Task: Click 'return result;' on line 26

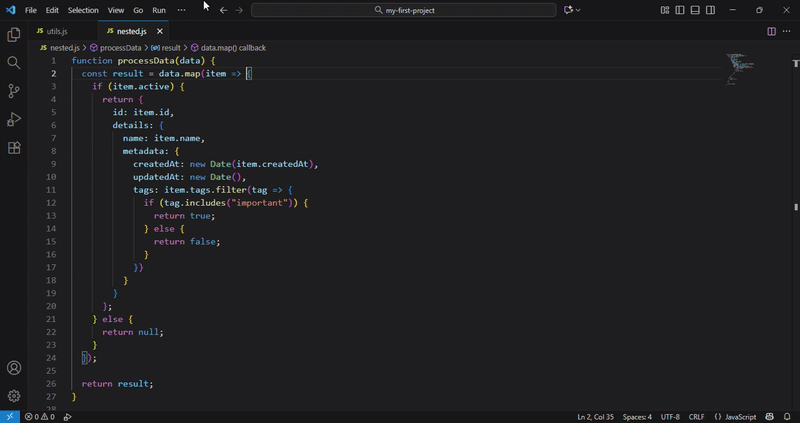Action: 117,384
